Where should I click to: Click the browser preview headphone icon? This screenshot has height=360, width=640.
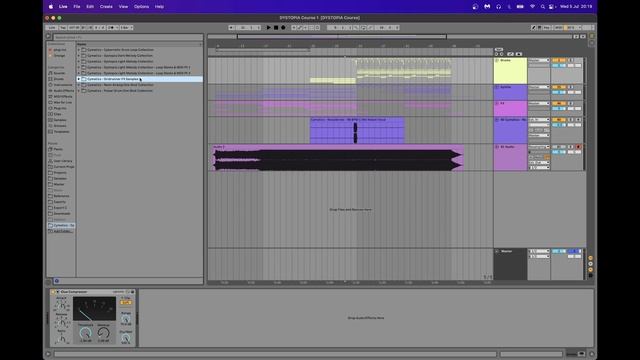[57, 281]
